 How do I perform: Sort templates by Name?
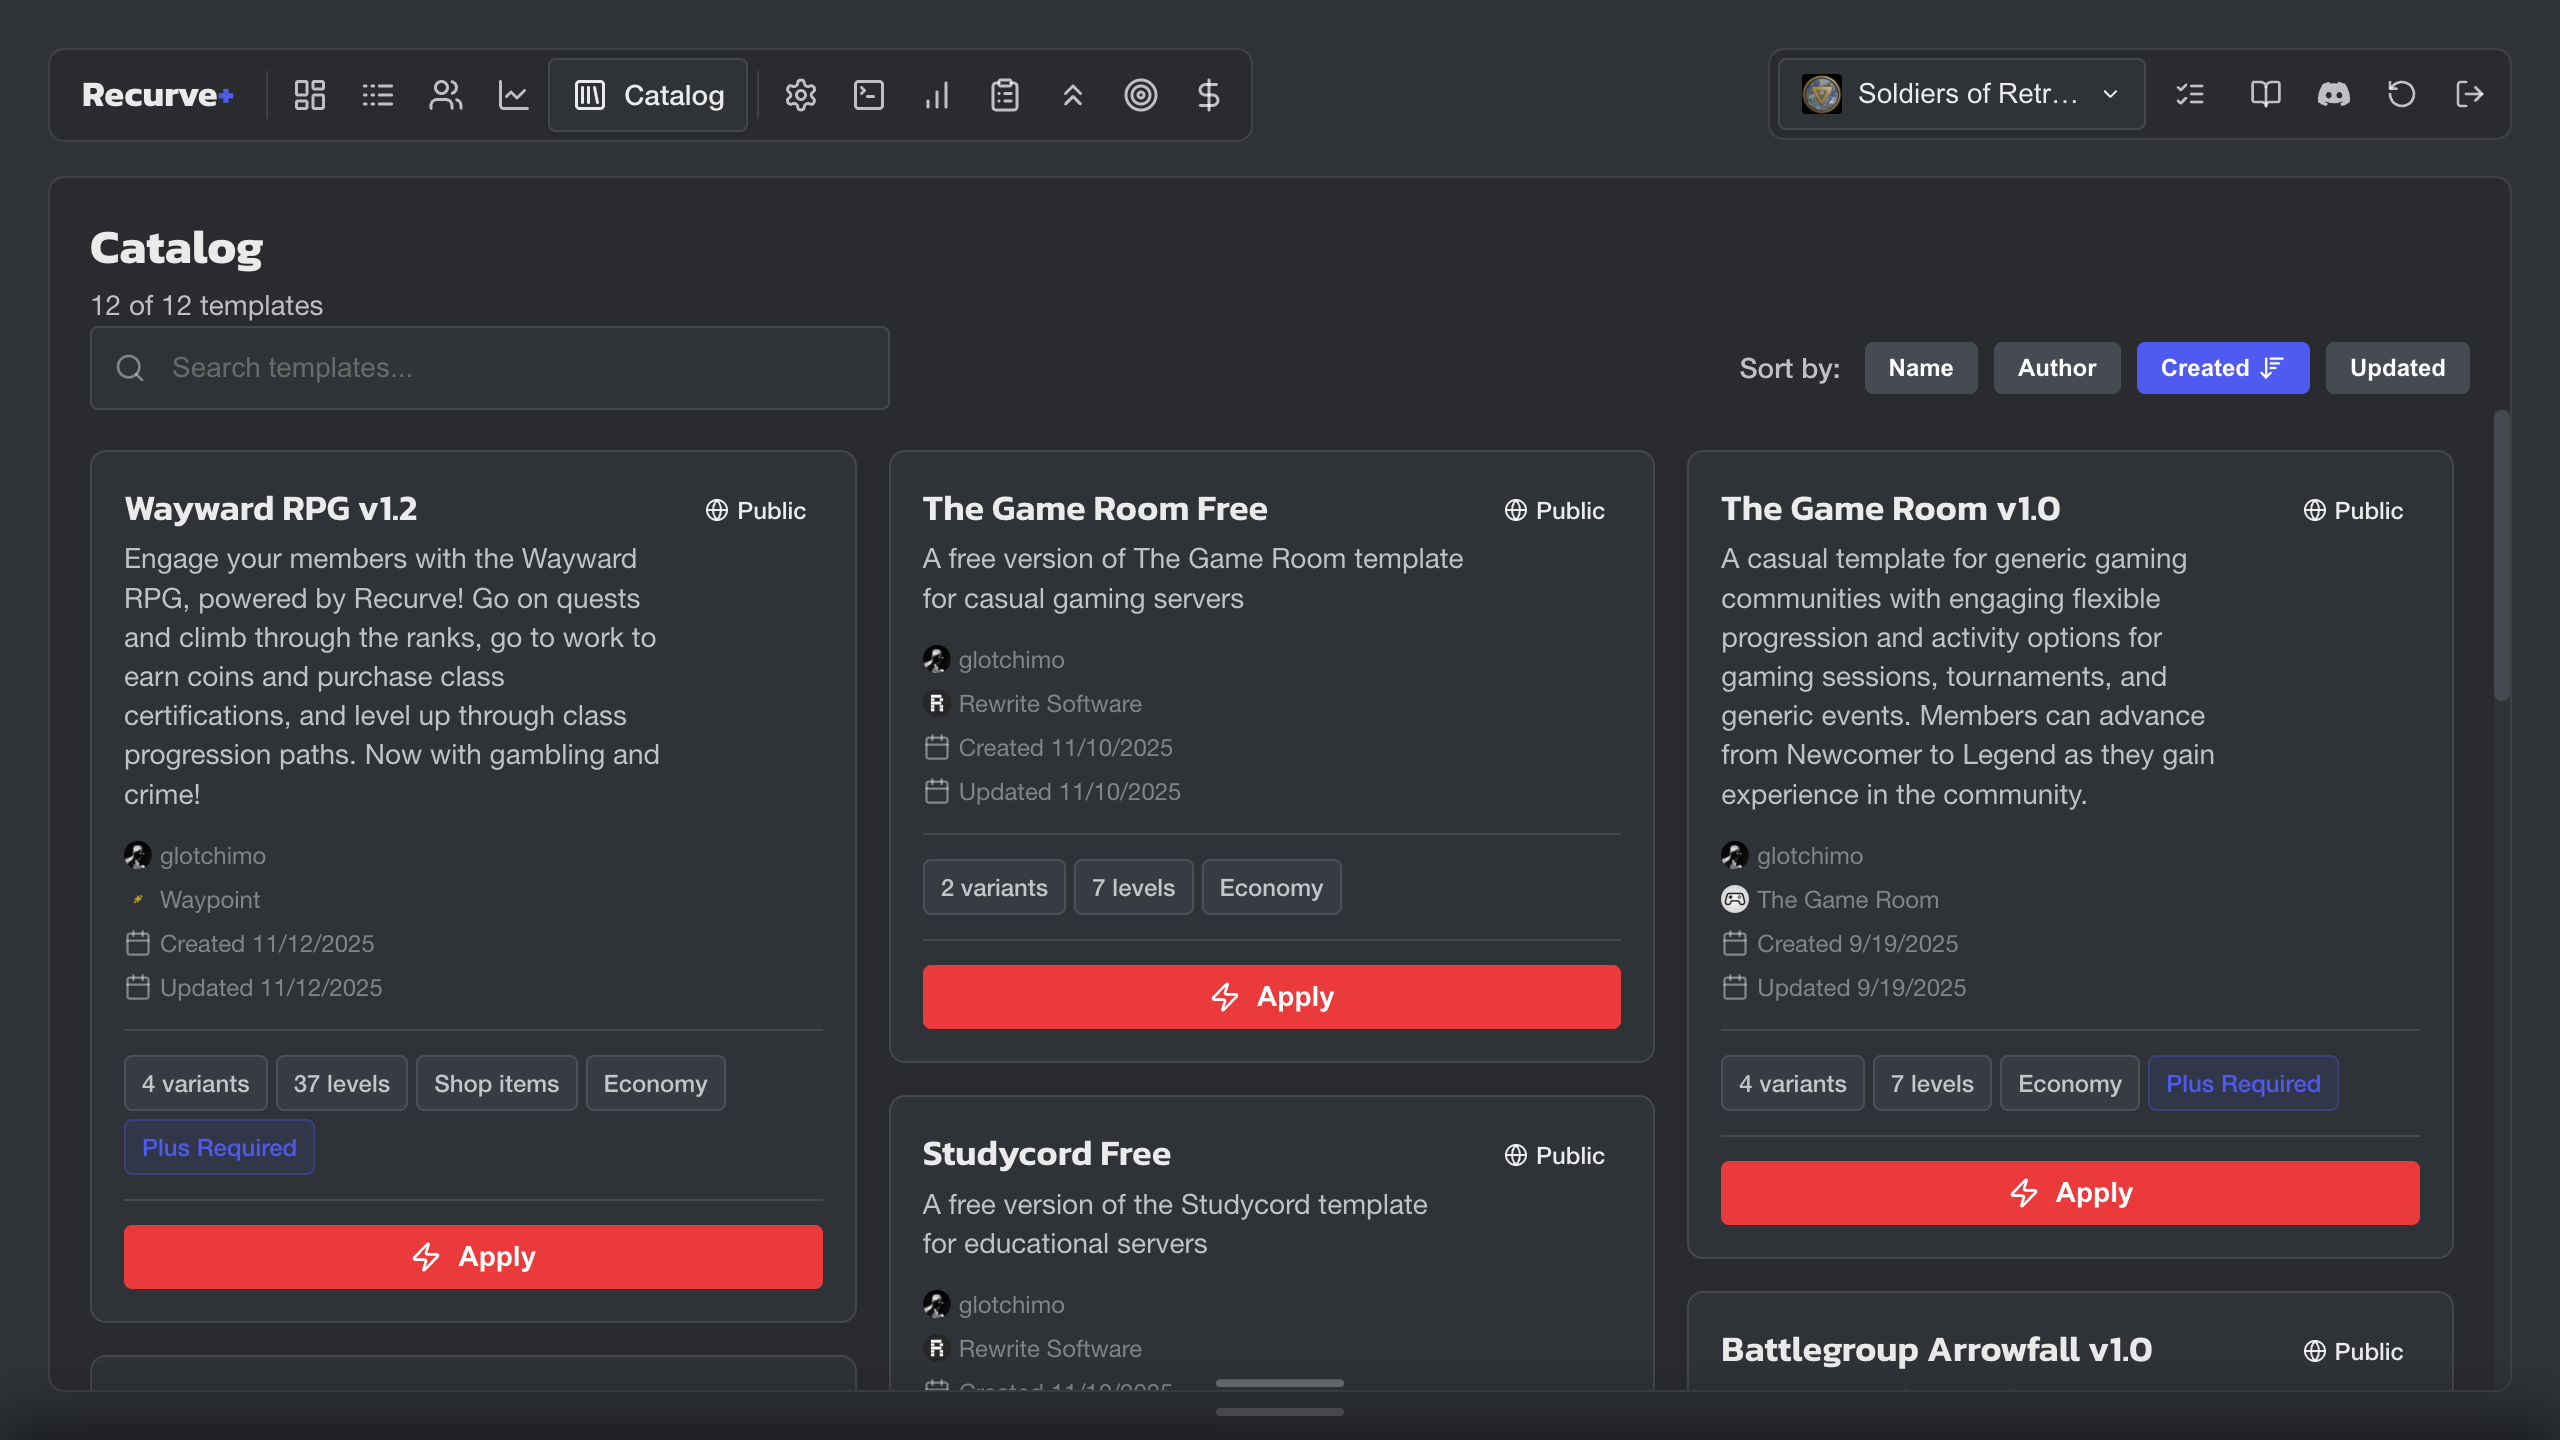click(x=1920, y=368)
